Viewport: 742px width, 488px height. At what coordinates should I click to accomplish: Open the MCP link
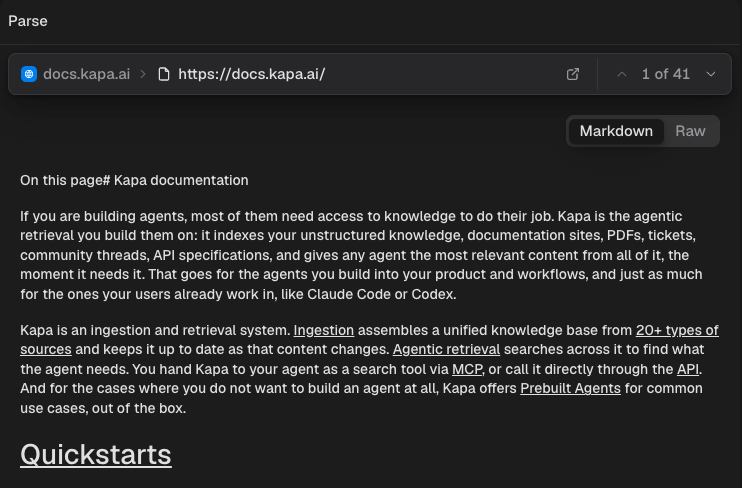point(467,369)
